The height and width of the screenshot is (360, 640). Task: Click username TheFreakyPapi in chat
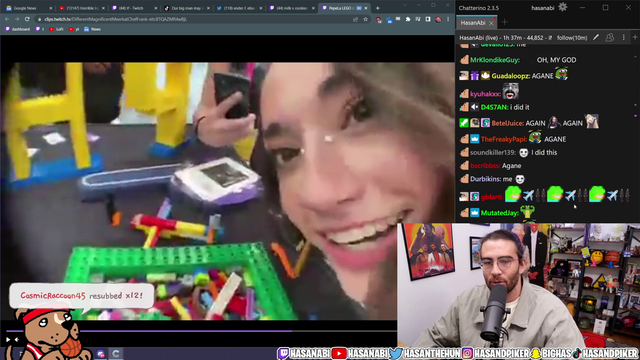pyautogui.click(x=504, y=139)
